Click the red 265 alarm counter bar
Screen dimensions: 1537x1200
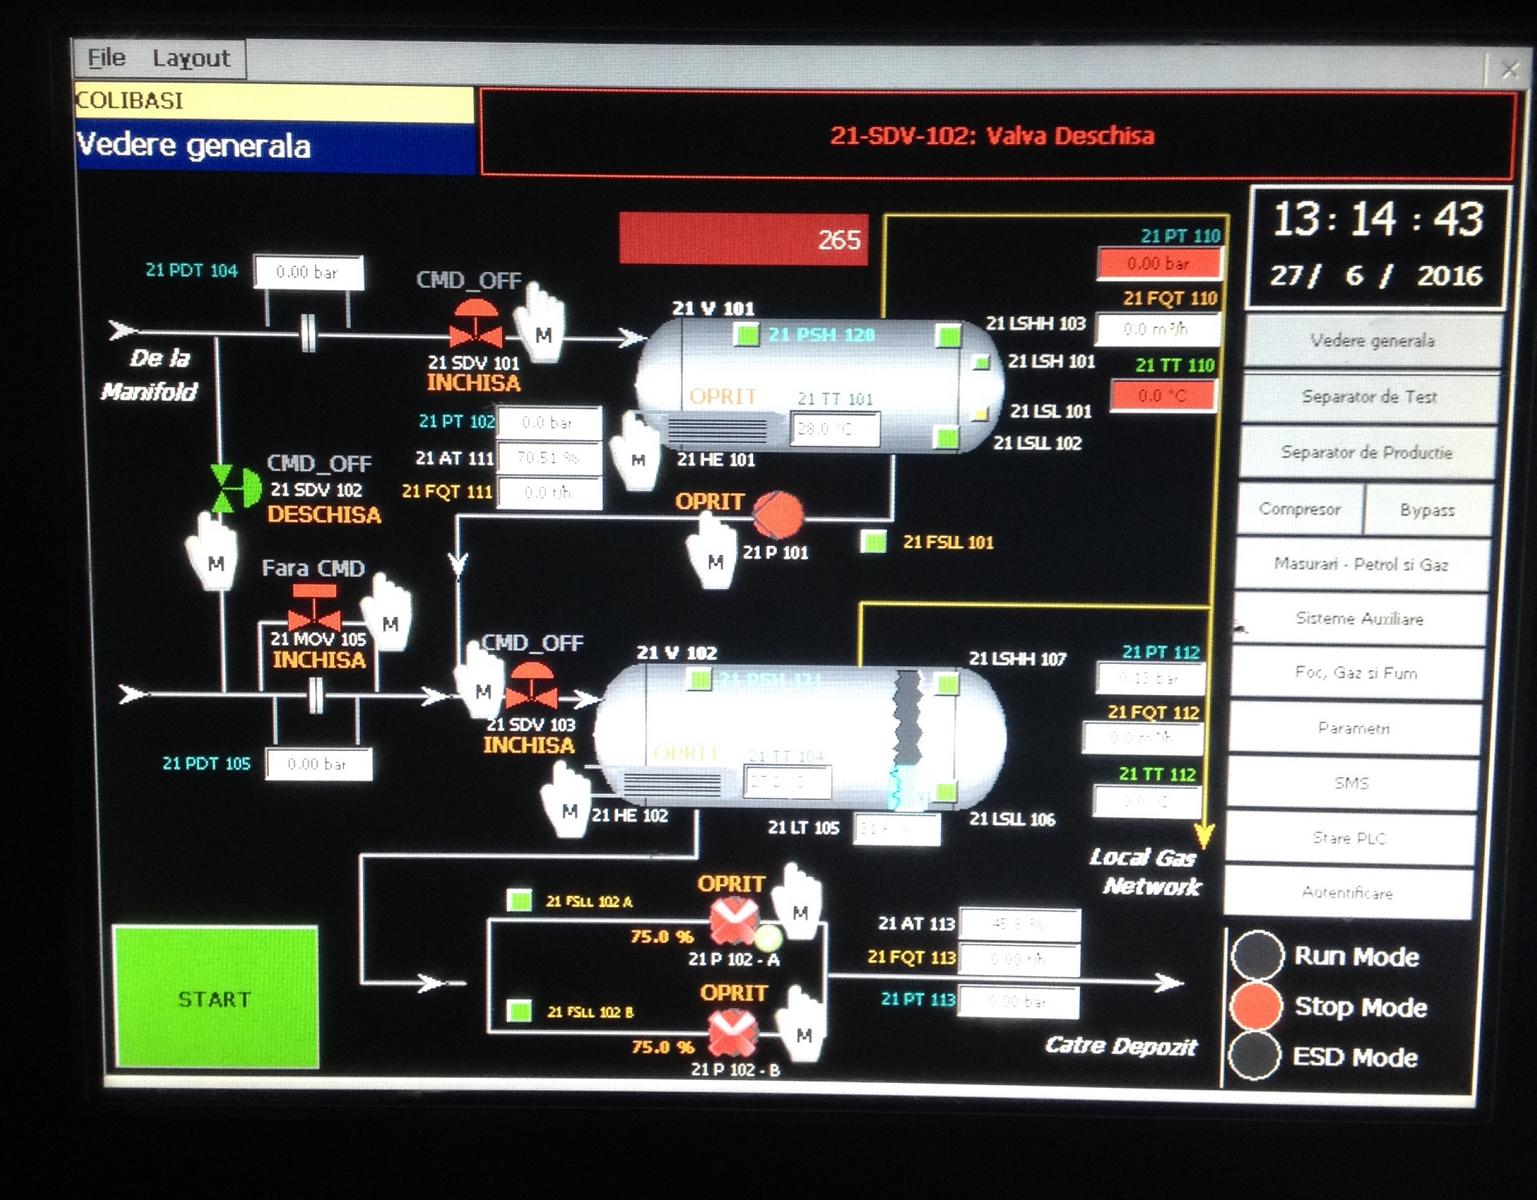tap(743, 239)
